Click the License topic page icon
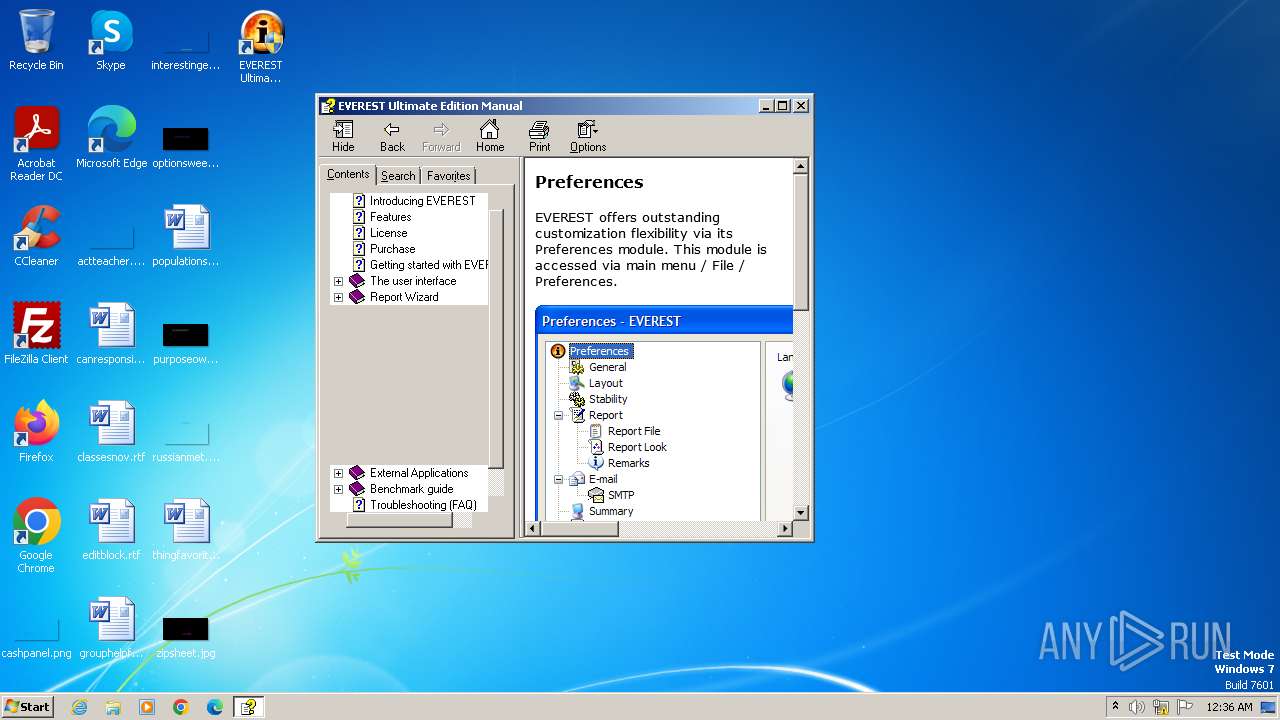This screenshot has width=1280, height=720. click(x=359, y=233)
